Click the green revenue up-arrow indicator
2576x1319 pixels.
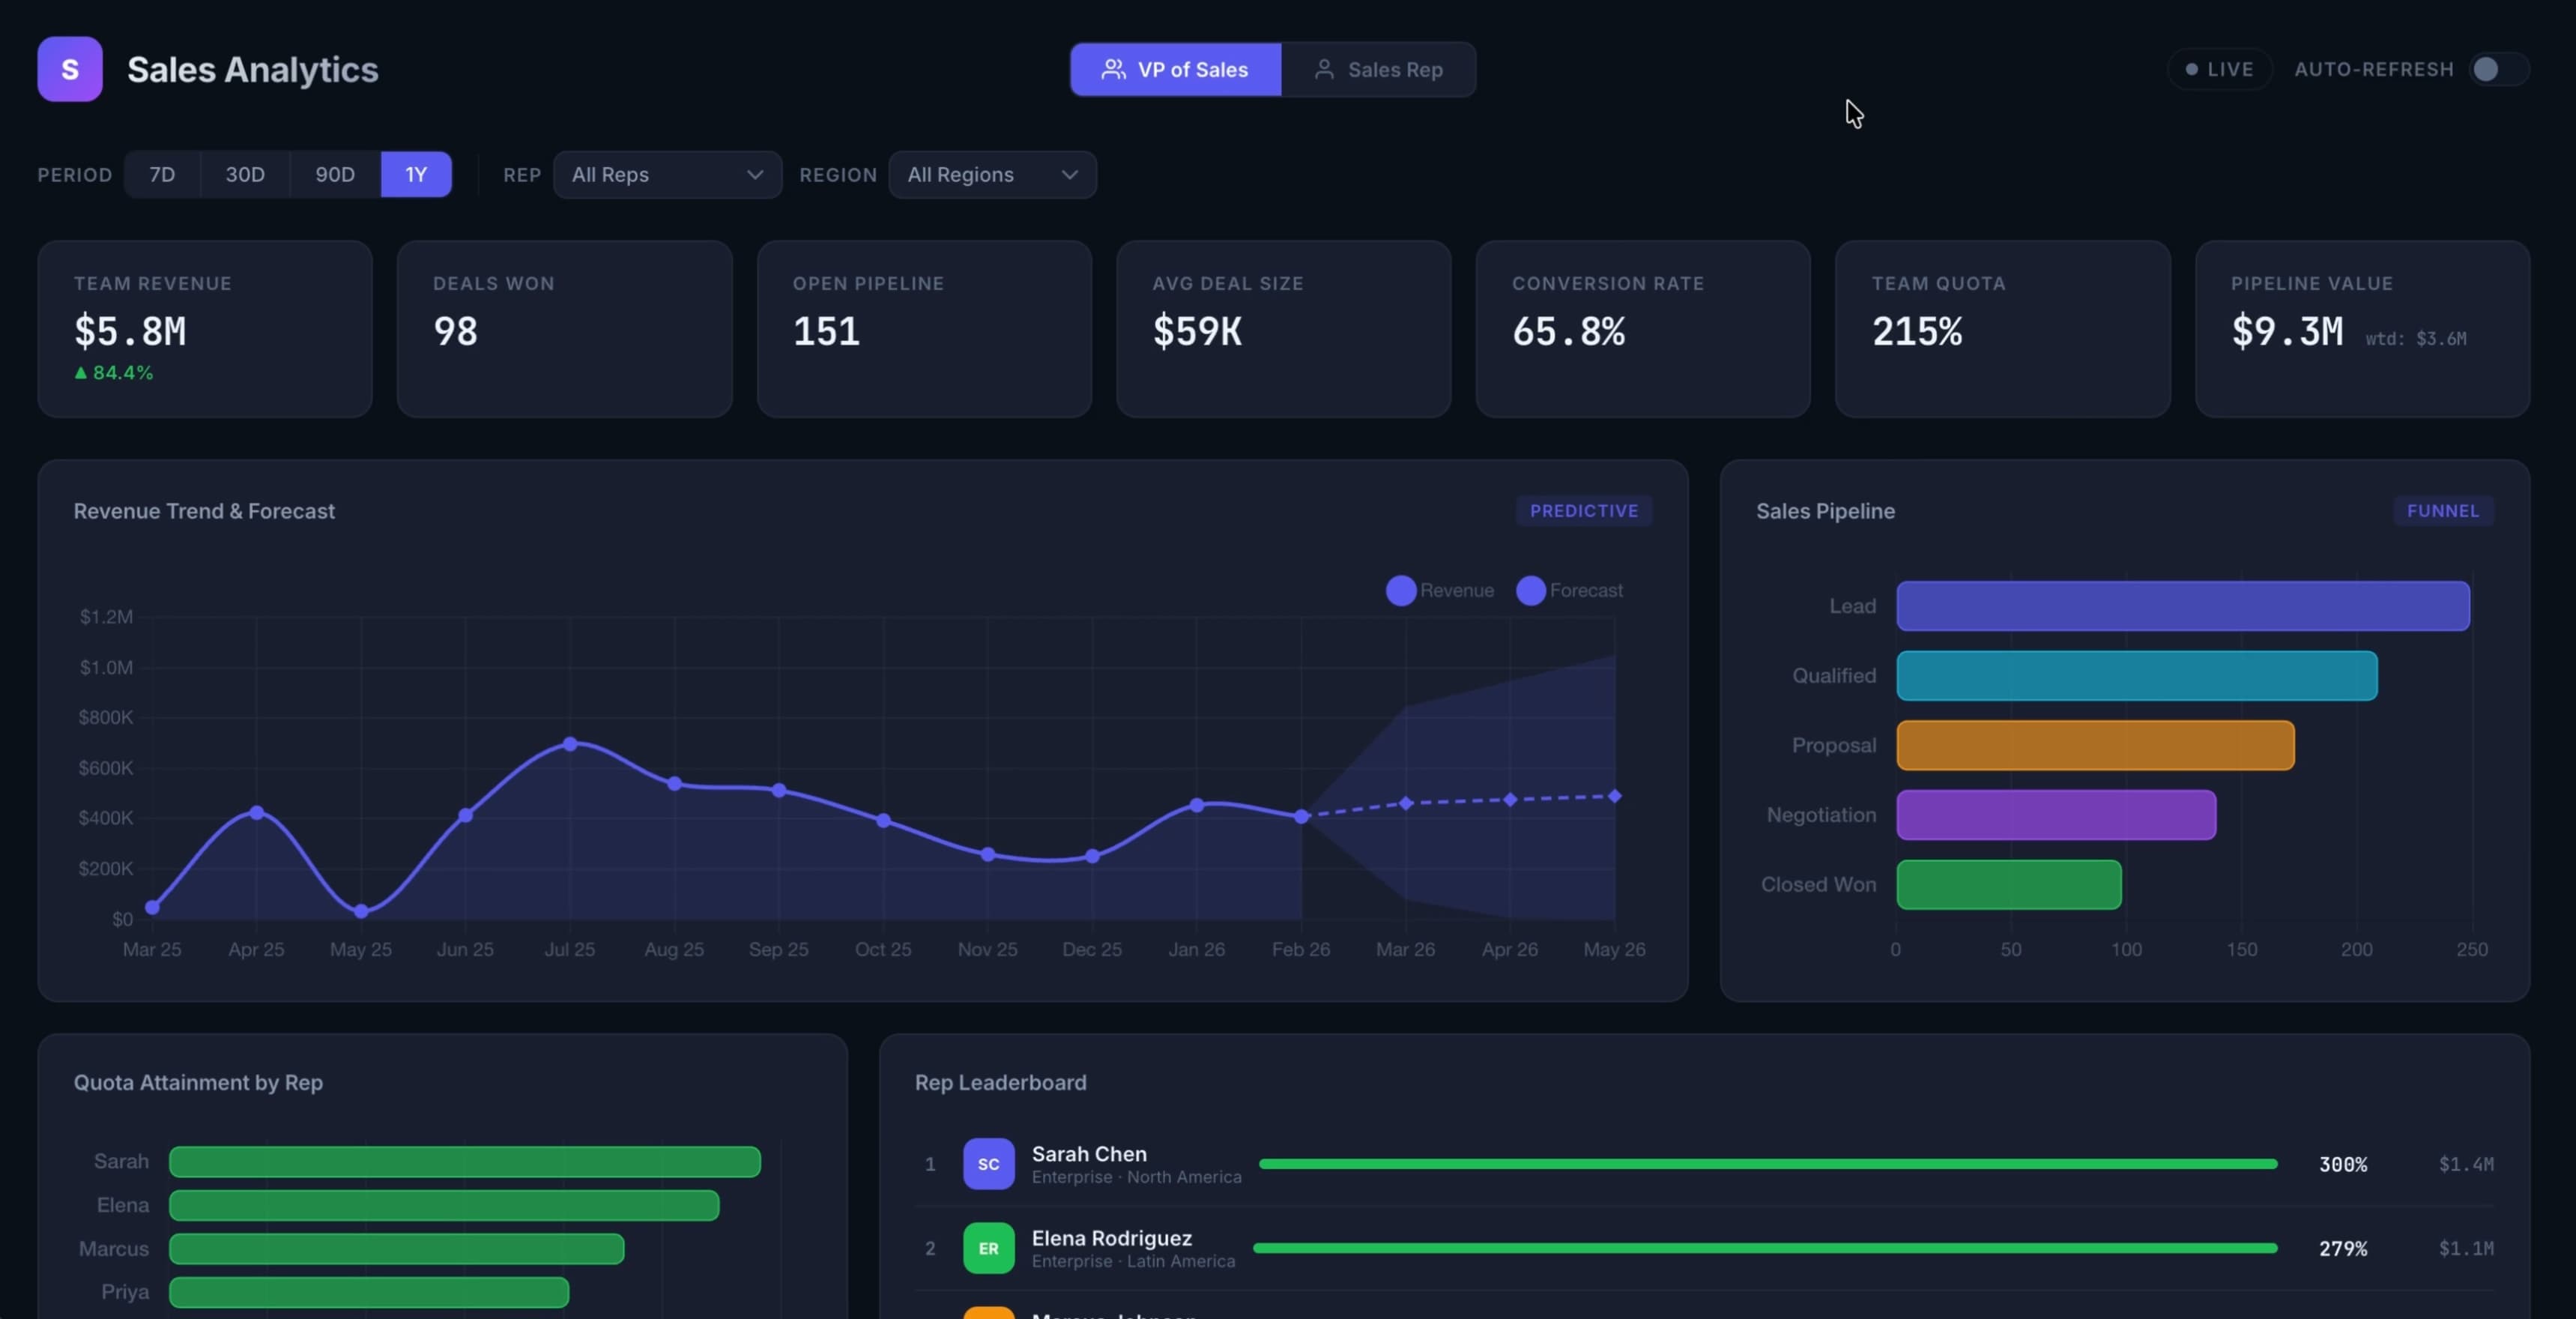pos(81,372)
